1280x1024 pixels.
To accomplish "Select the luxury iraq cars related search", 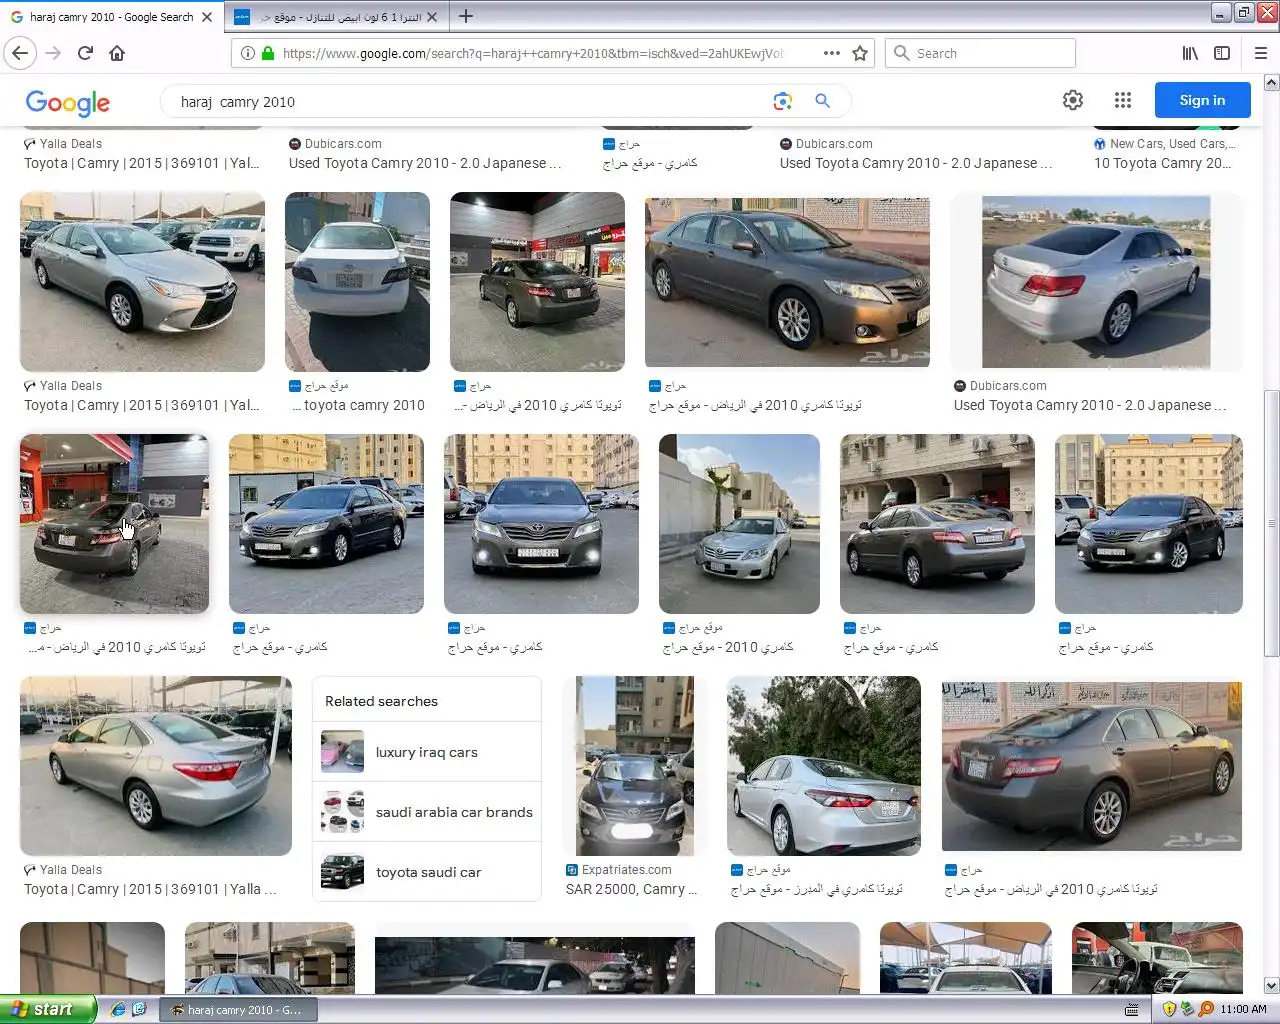I will tap(427, 752).
